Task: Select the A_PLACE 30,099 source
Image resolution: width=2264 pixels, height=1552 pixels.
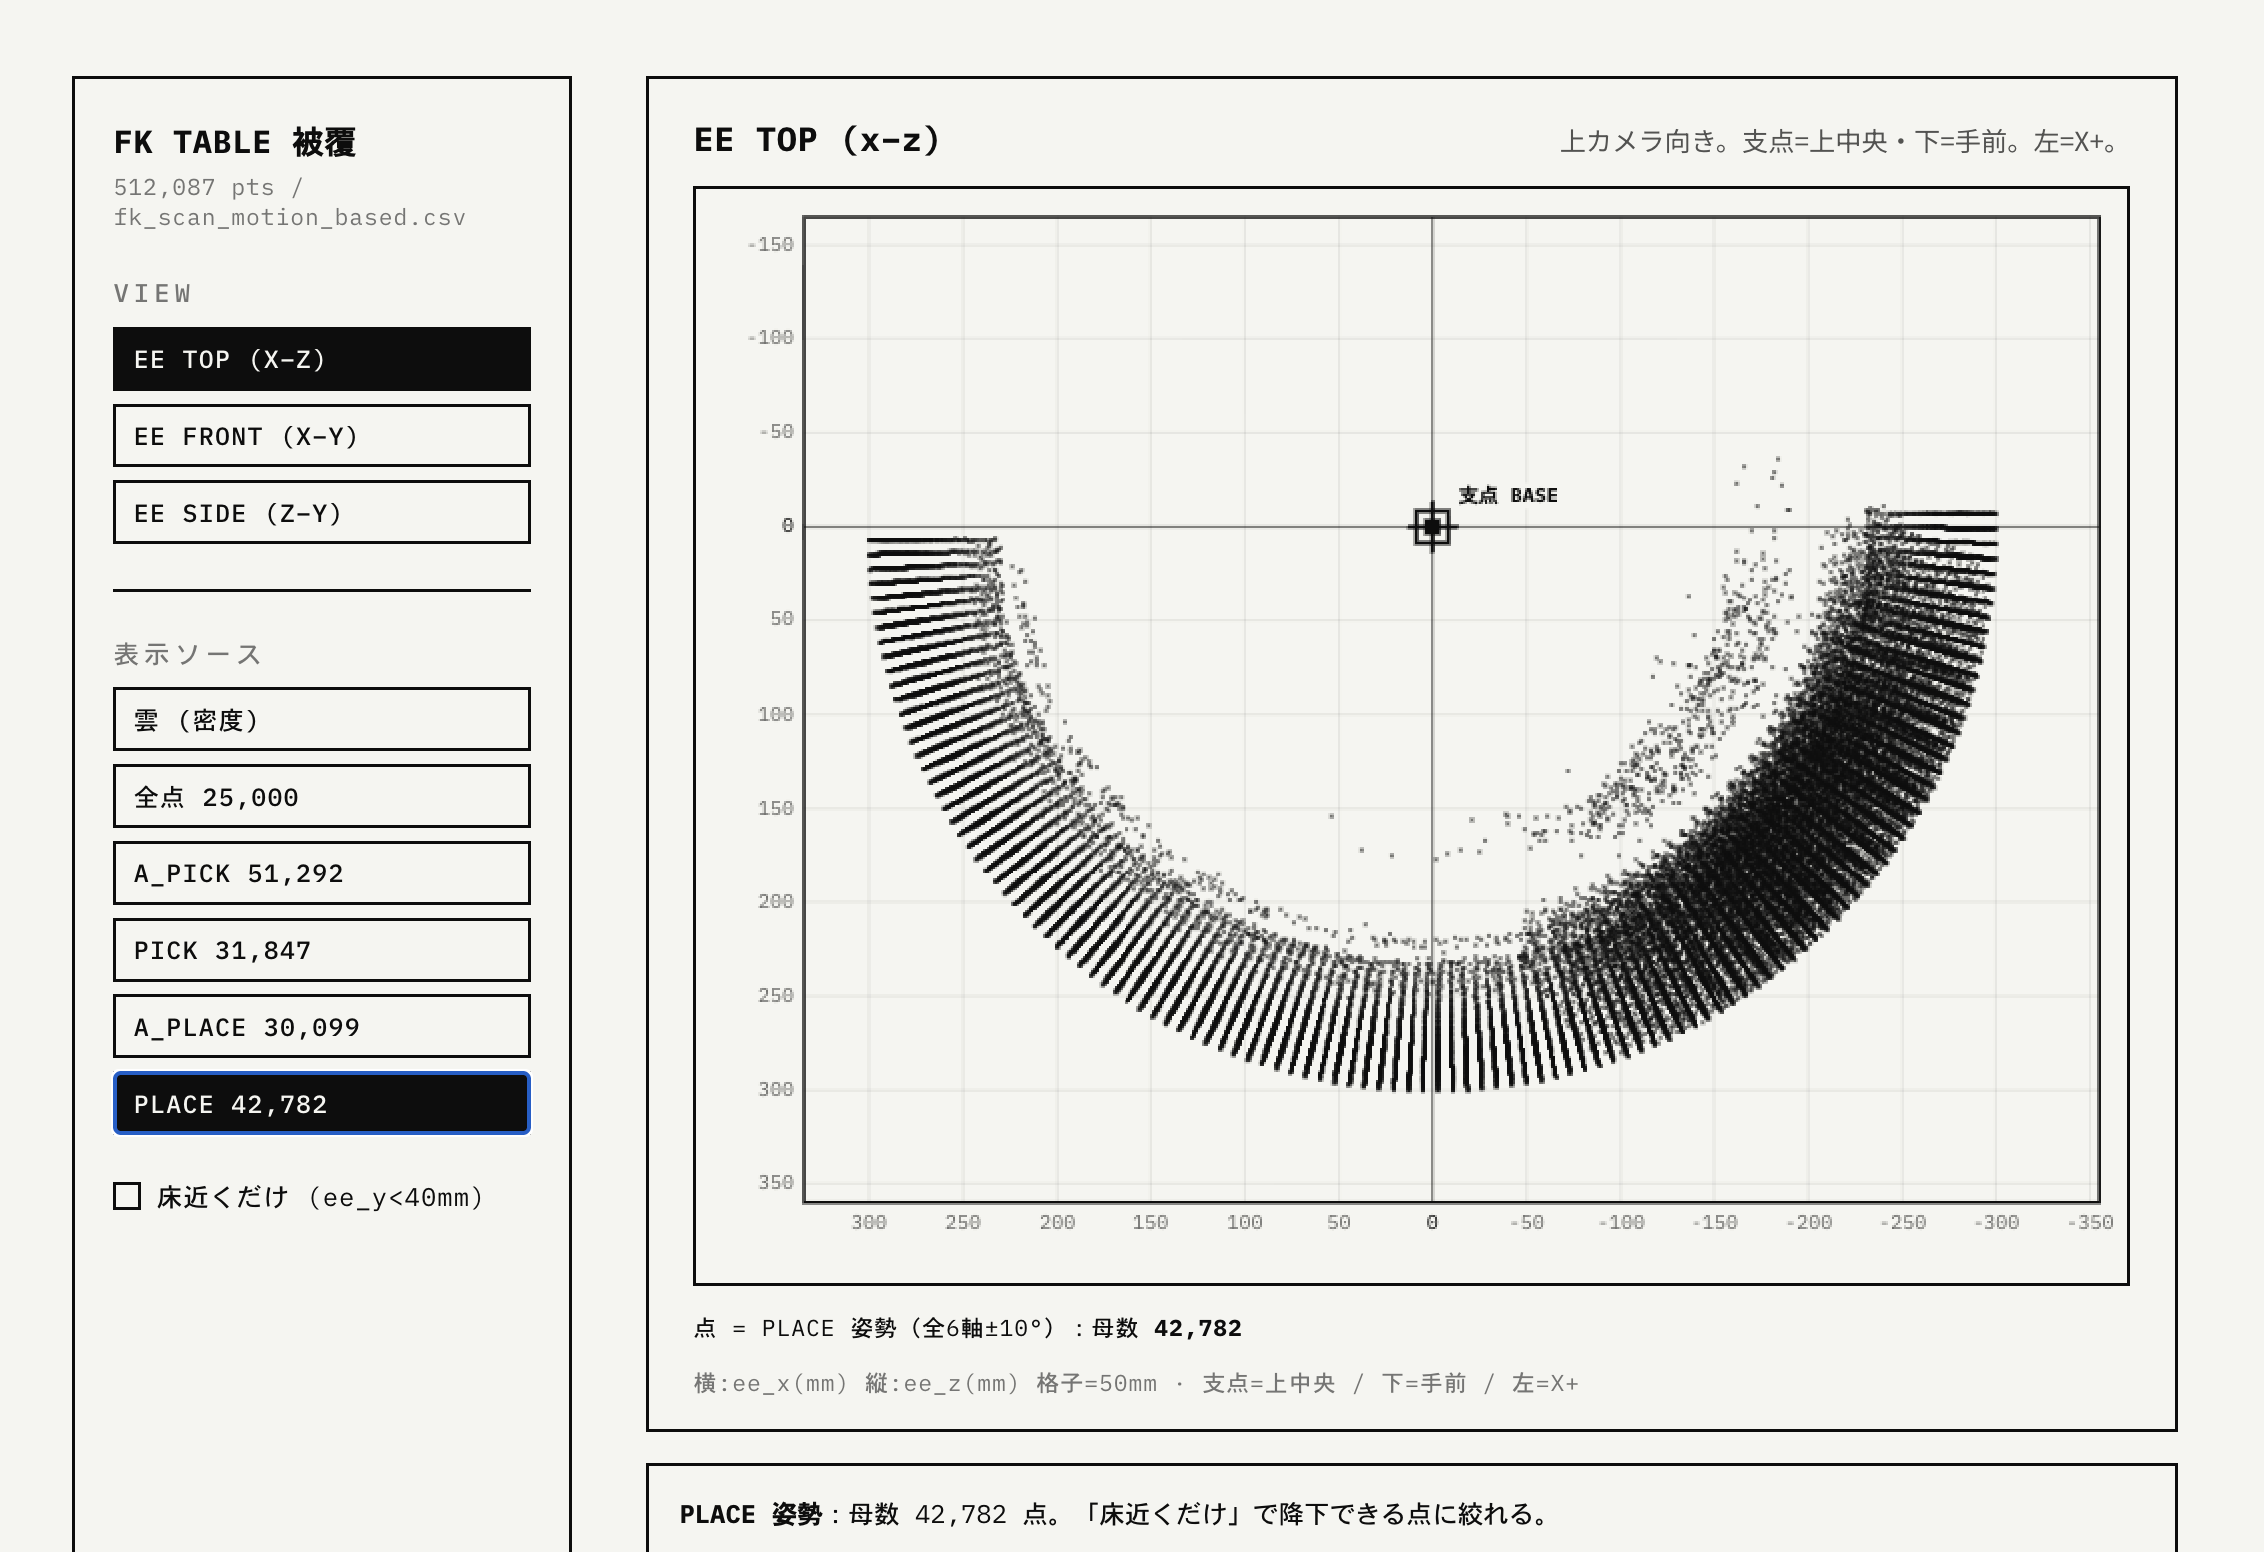Action: tap(321, 1027)
